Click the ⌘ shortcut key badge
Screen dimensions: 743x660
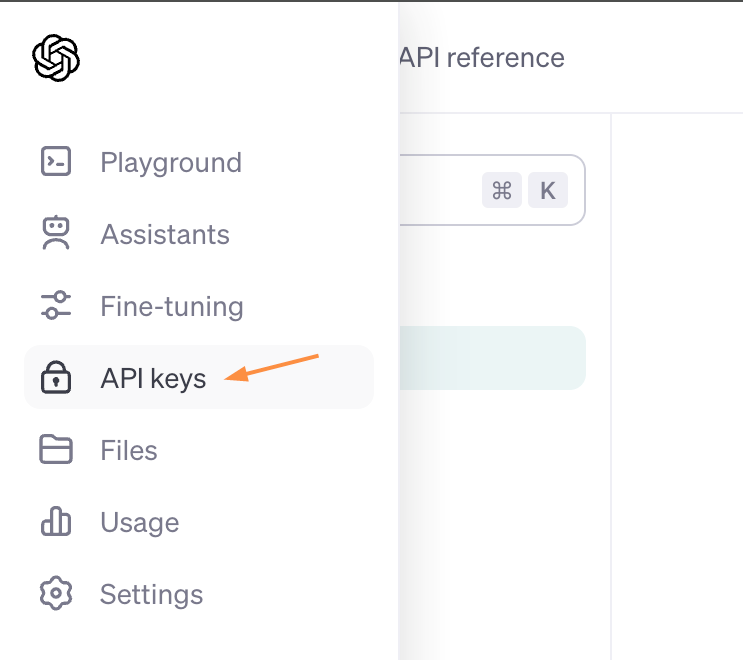click(x=502, y=190)
